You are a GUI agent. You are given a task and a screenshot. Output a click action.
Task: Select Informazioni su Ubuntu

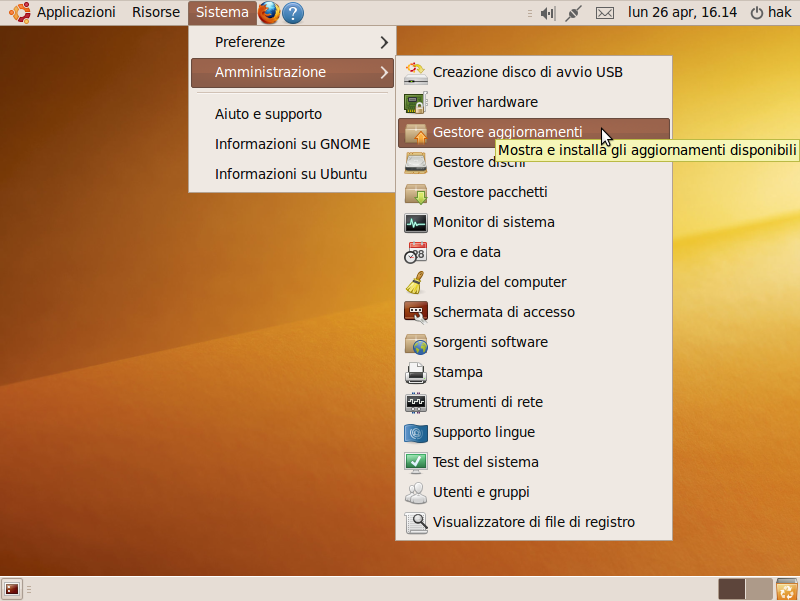[292, 174]
